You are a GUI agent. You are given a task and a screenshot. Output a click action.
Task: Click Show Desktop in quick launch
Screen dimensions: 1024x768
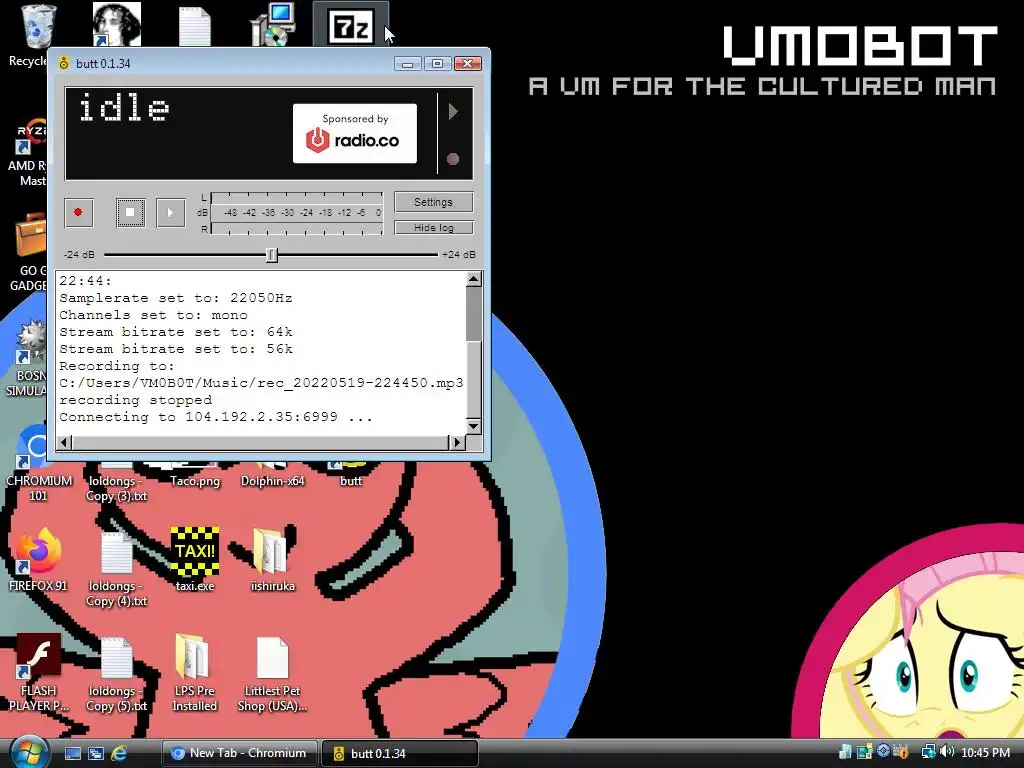click(x=72, y=754)
